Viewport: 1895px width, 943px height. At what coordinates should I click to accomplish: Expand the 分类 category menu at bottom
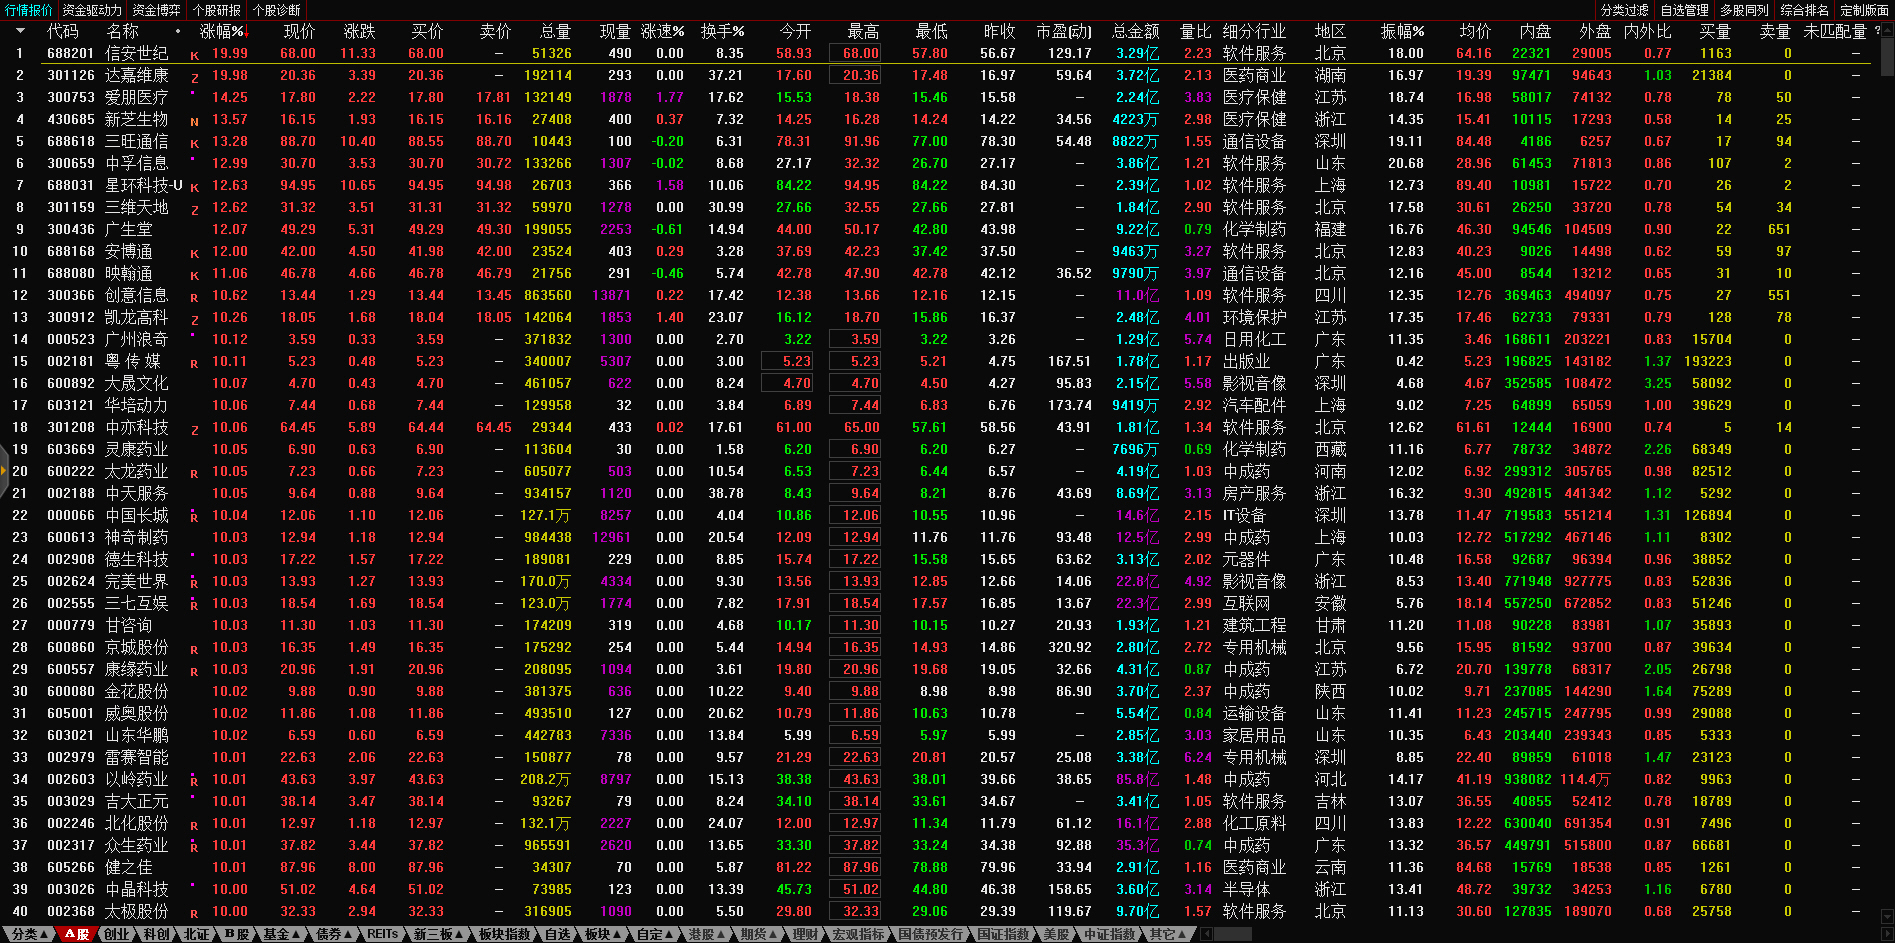click(x=29, y=934)
